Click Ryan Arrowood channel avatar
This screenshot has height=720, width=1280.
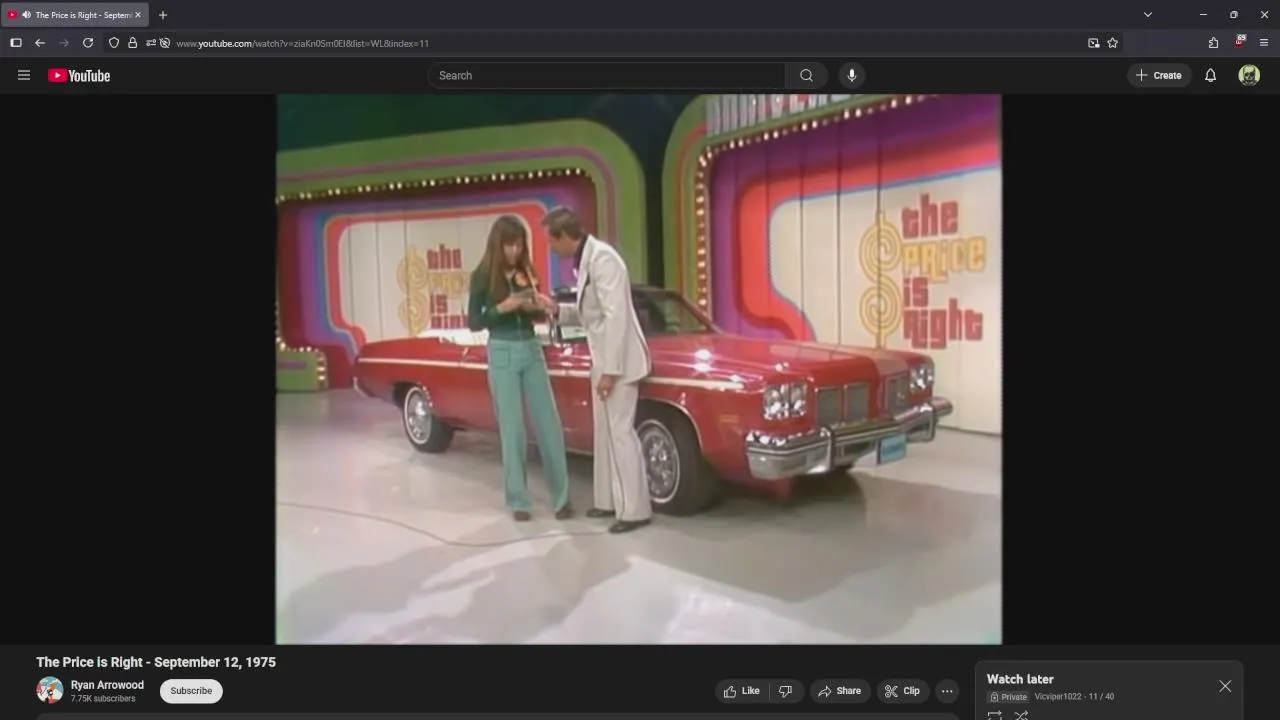50,690
